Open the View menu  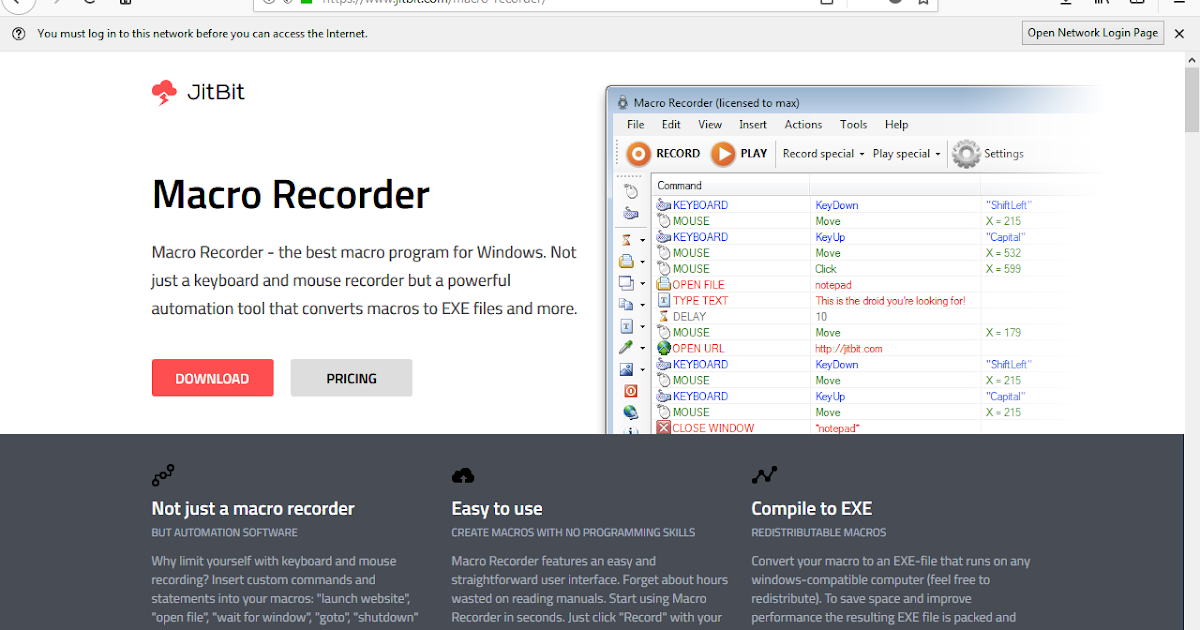[x=710, y=125]
